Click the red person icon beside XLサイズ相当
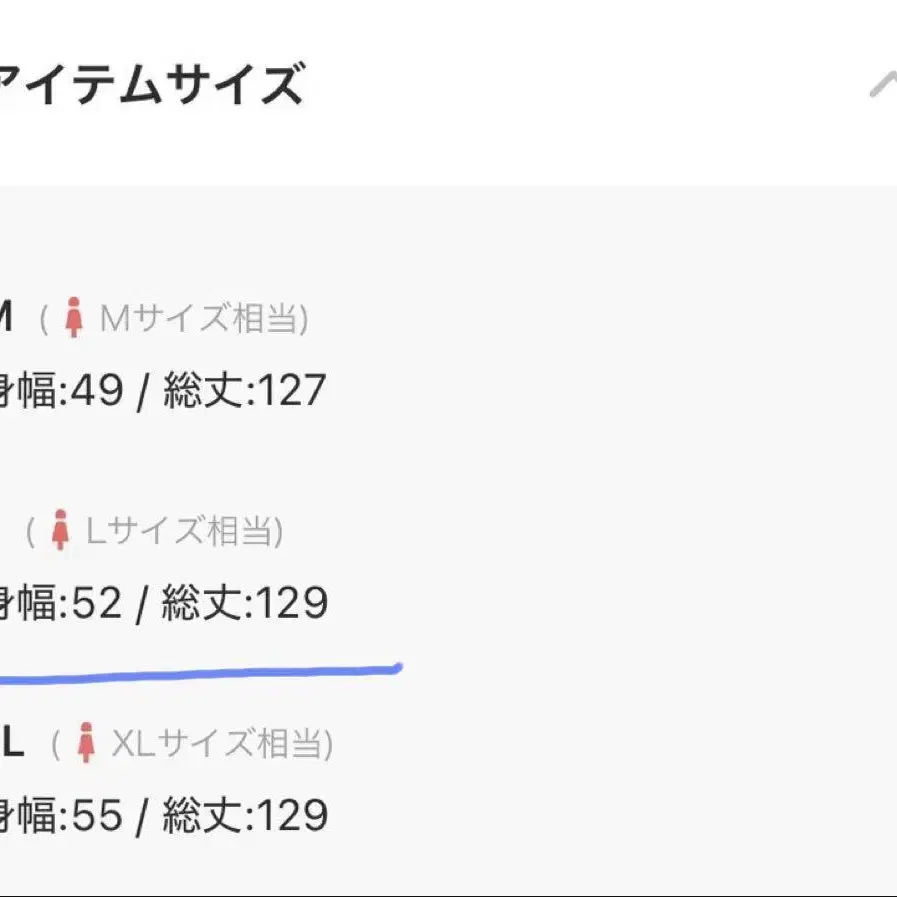 pos(86,742)
